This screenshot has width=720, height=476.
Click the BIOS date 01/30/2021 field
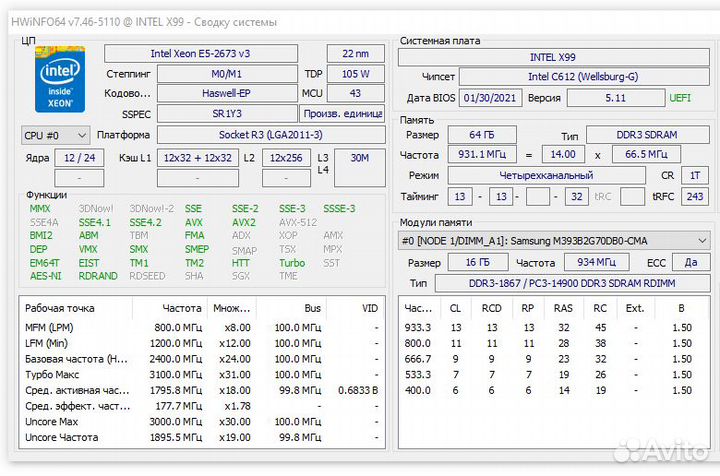(x=489, y=98)
